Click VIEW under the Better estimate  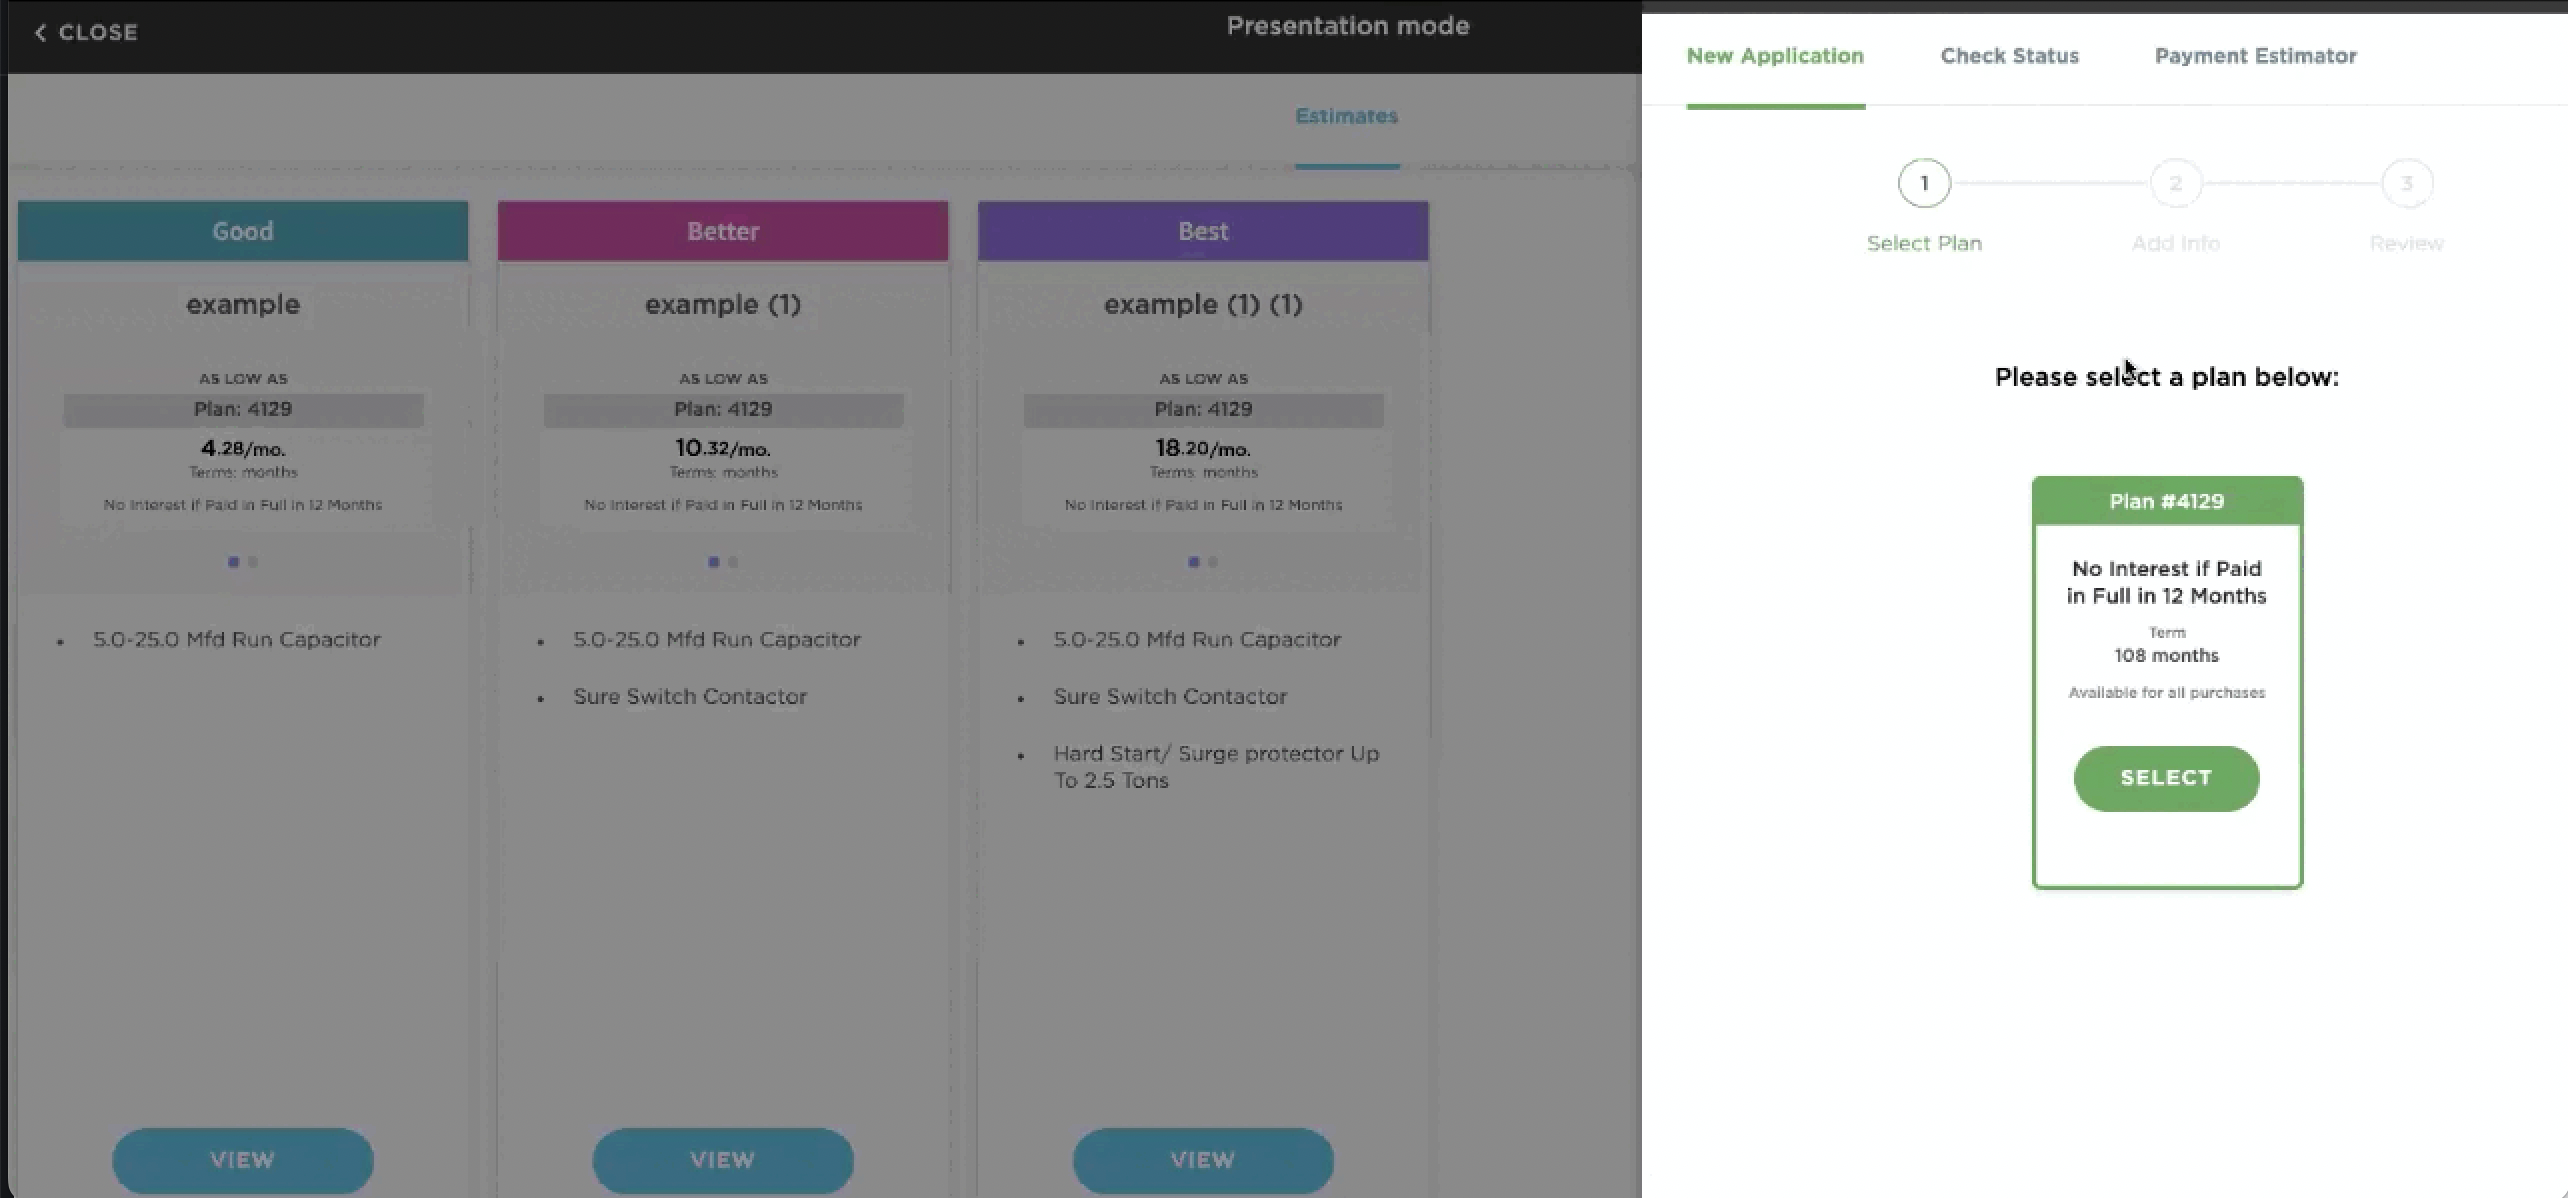pyautogui.click(x=723, y=1160)
